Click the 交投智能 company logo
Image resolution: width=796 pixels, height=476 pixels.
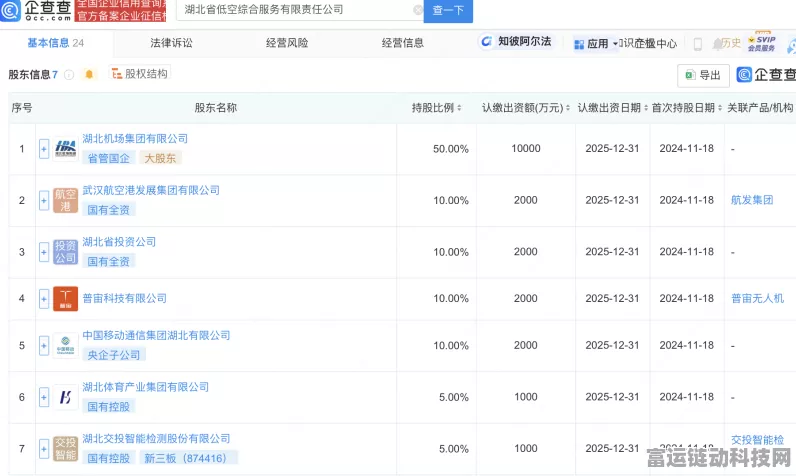[65, 449]
